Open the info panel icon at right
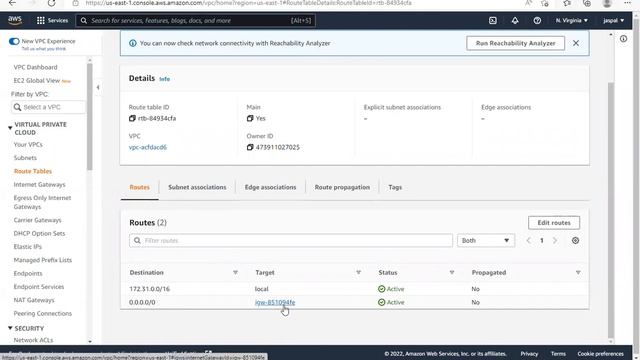The image size is (640, 360). 623,39
